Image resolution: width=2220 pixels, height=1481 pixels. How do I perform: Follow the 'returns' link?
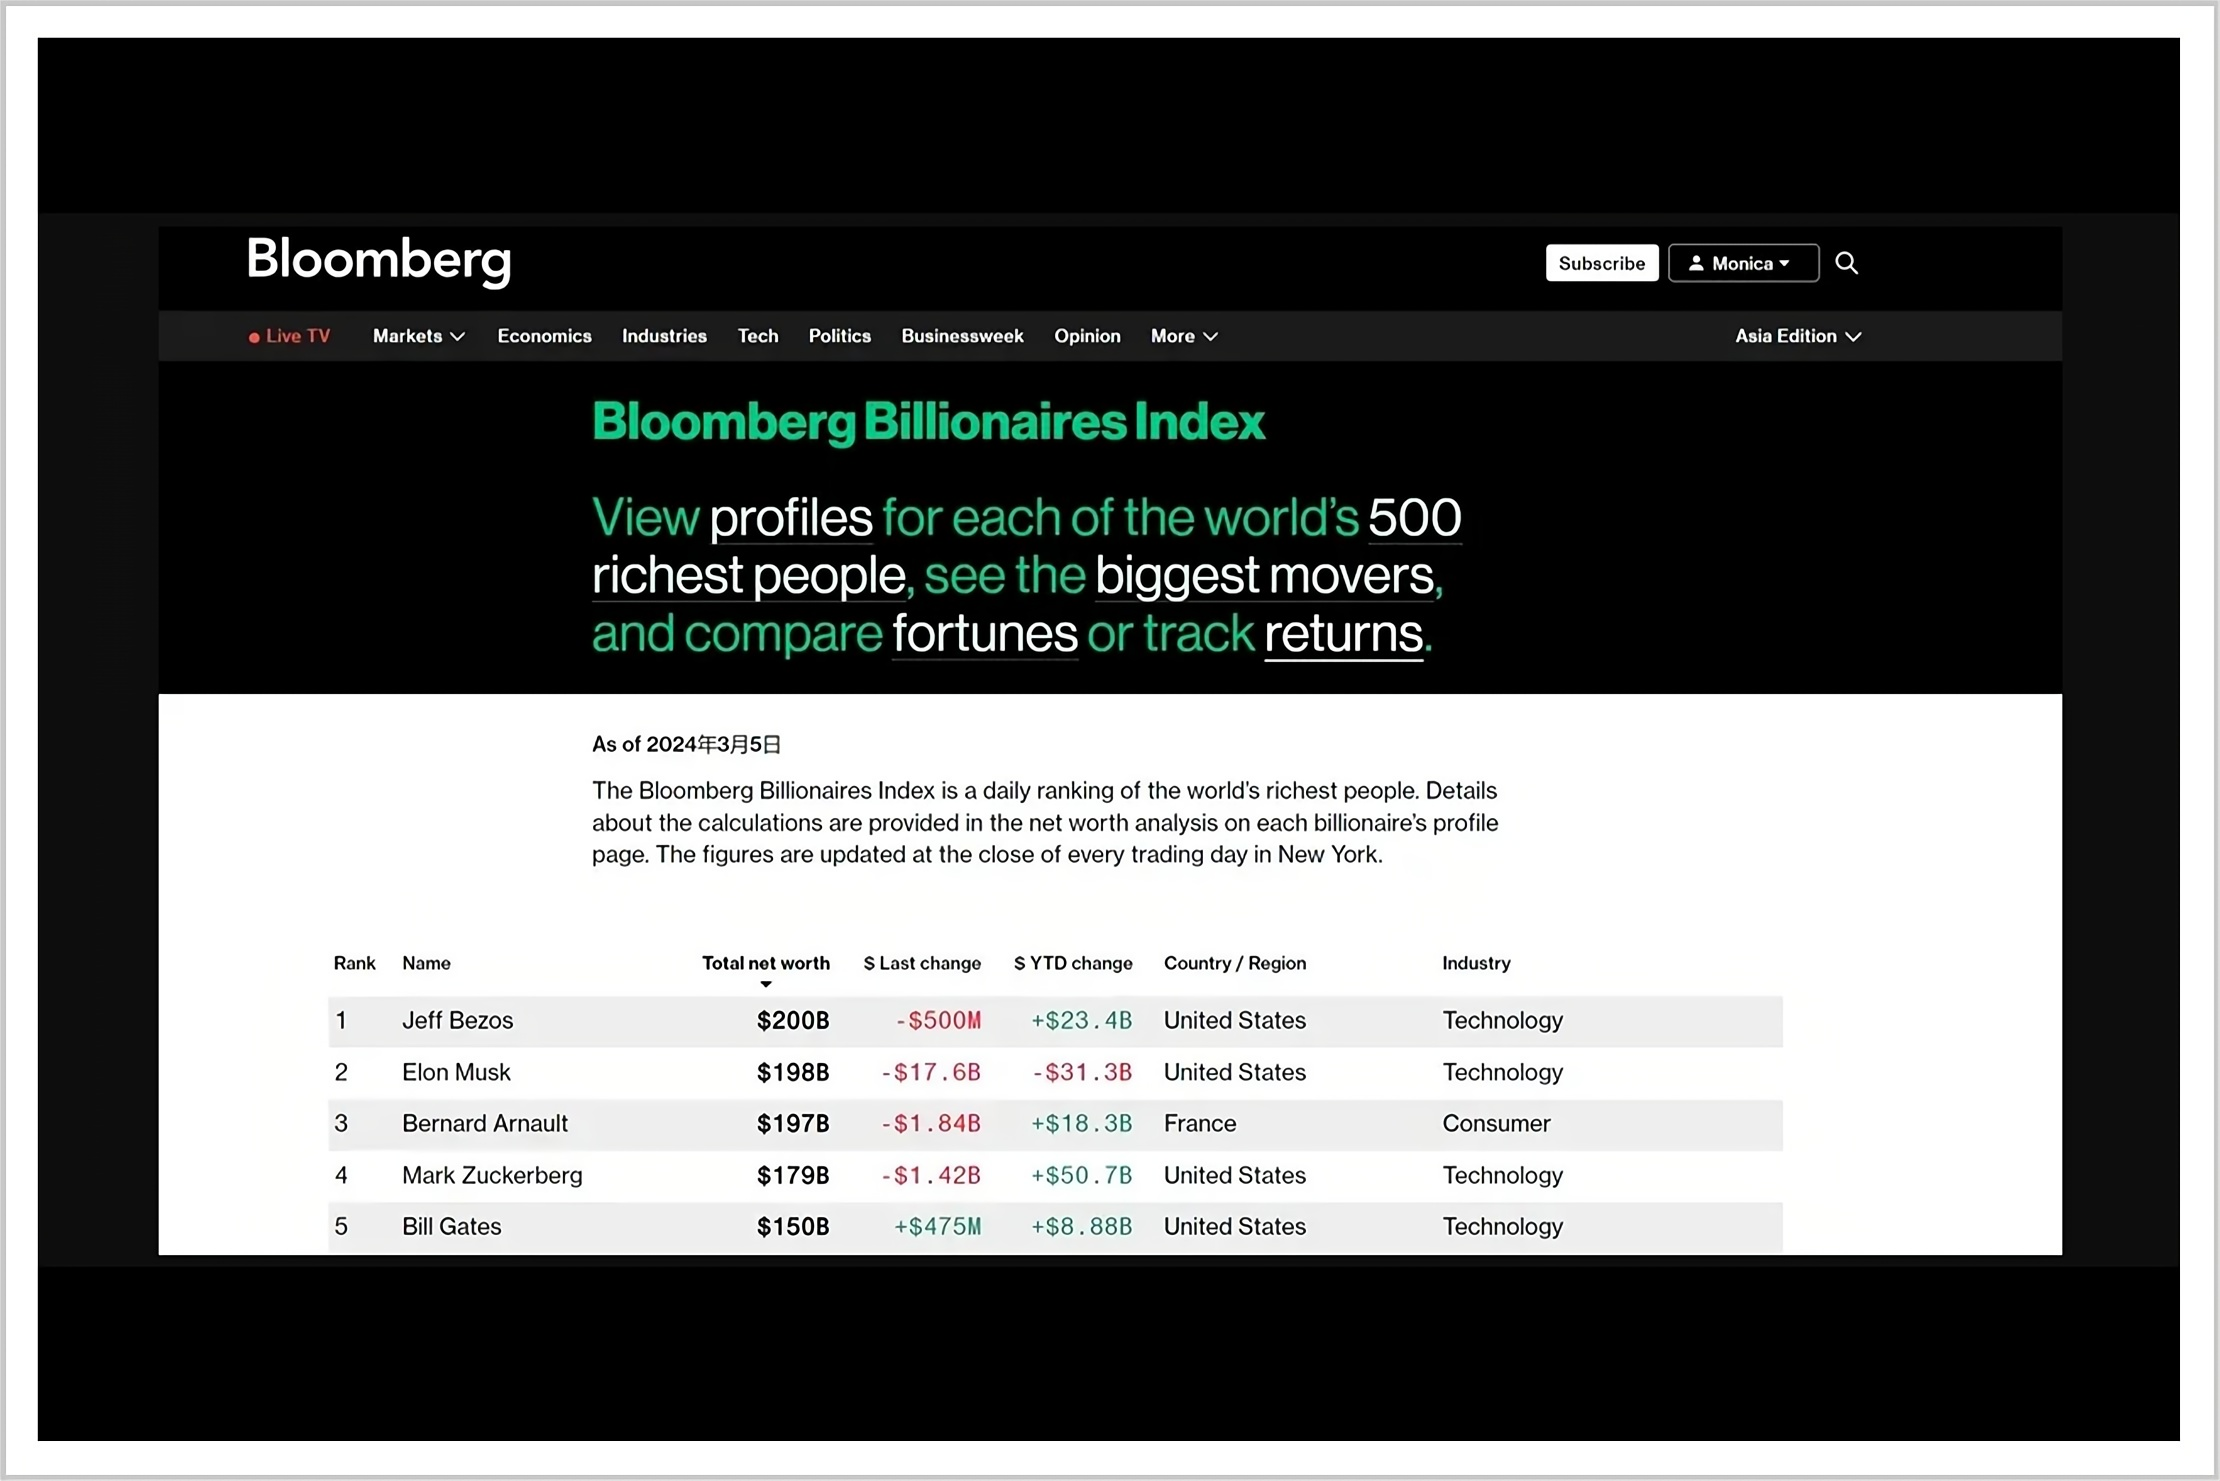1344,634
